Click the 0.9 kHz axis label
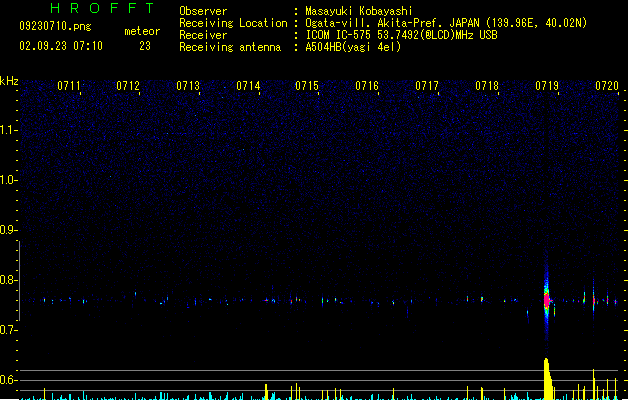 (x=8, y=229)
